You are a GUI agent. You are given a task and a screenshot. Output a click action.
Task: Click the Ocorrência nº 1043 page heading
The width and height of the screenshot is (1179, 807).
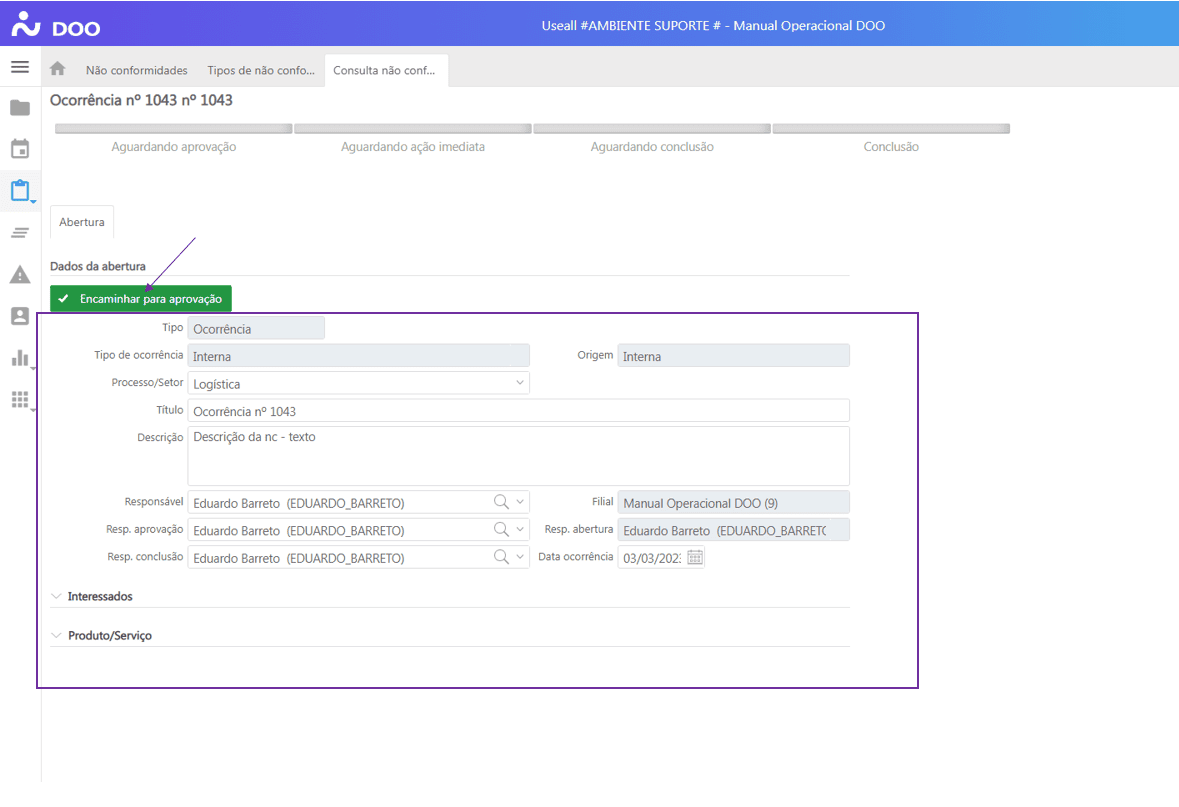[x=141, y=100]
